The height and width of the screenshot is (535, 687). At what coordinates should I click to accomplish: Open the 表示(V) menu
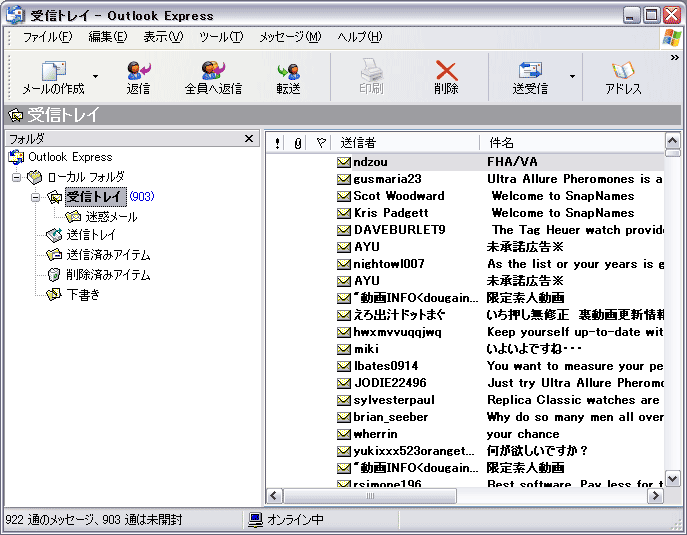163,37
